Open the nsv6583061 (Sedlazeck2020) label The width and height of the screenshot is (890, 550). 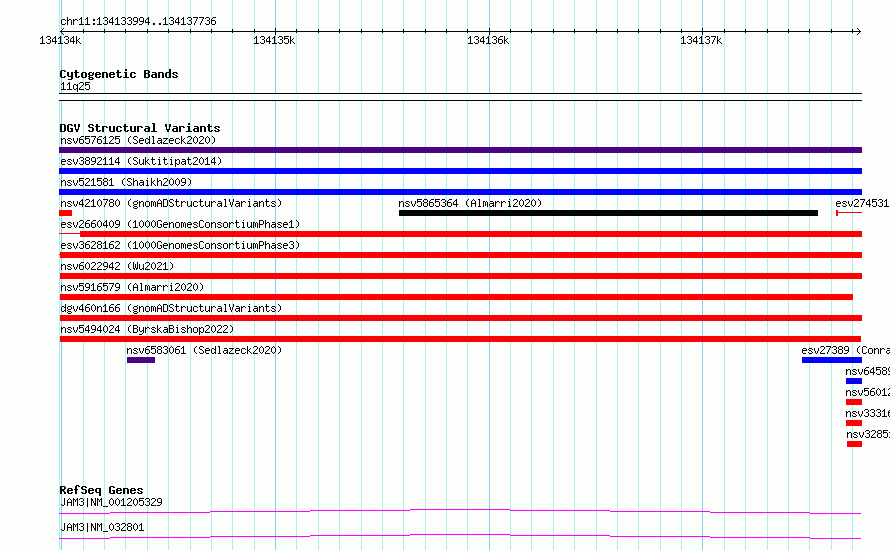coord(204,350)
